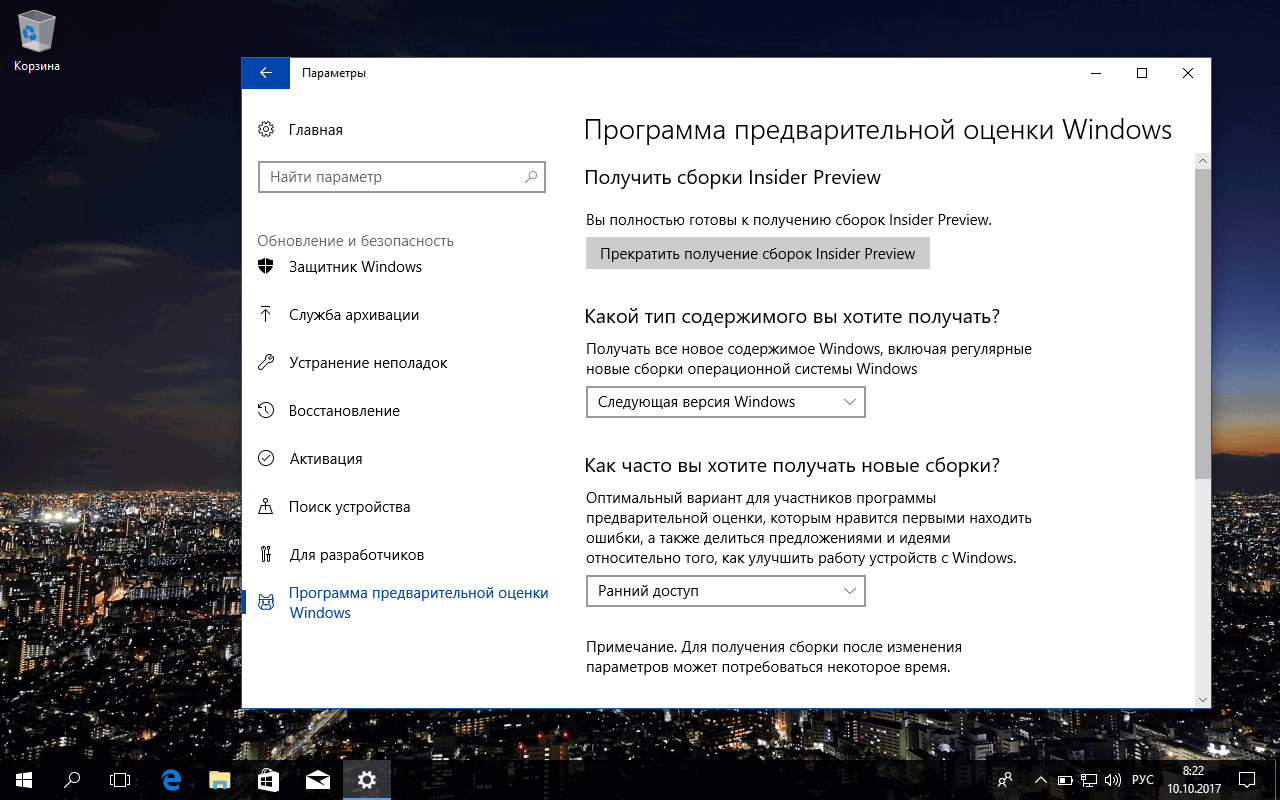Select Программа предварительной оценки Windows
The width and height of the screenshot is (1280, 800).
tap(417, 602)
